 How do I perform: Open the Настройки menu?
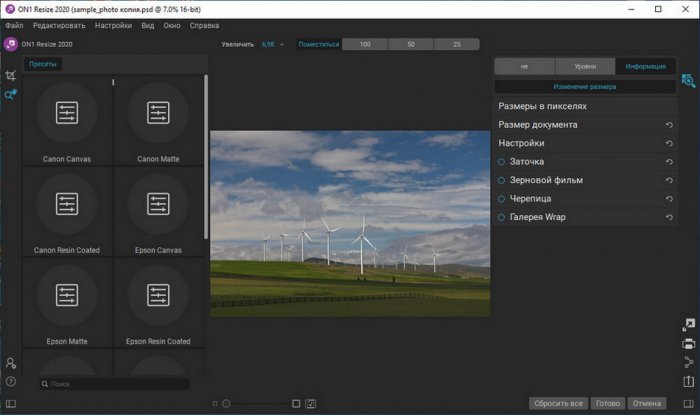(113, 25)
